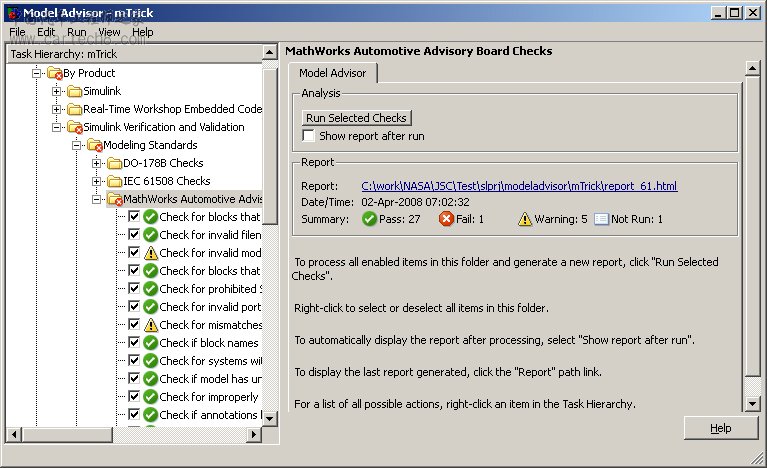Viewport: 767px width, 468px height.
Task: Click tree panel scroll-left arrow
Action: tap(14, 434)
